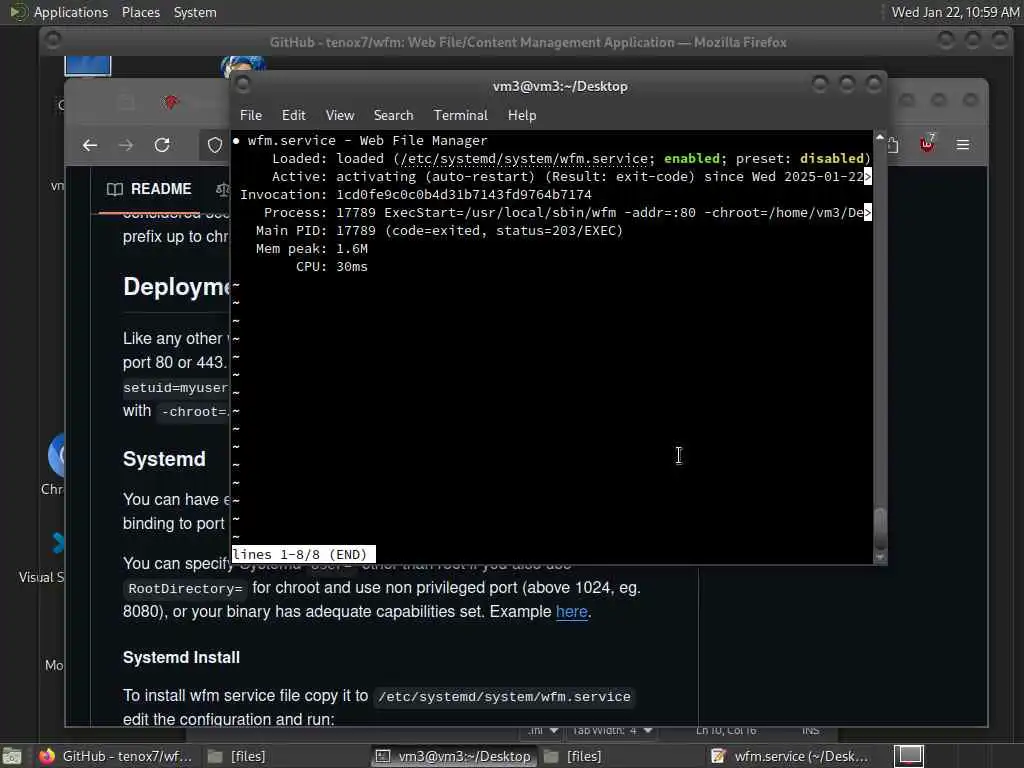
Task: Click the terminal icon in the taskbar entry
Action: (x=383, y=756)
